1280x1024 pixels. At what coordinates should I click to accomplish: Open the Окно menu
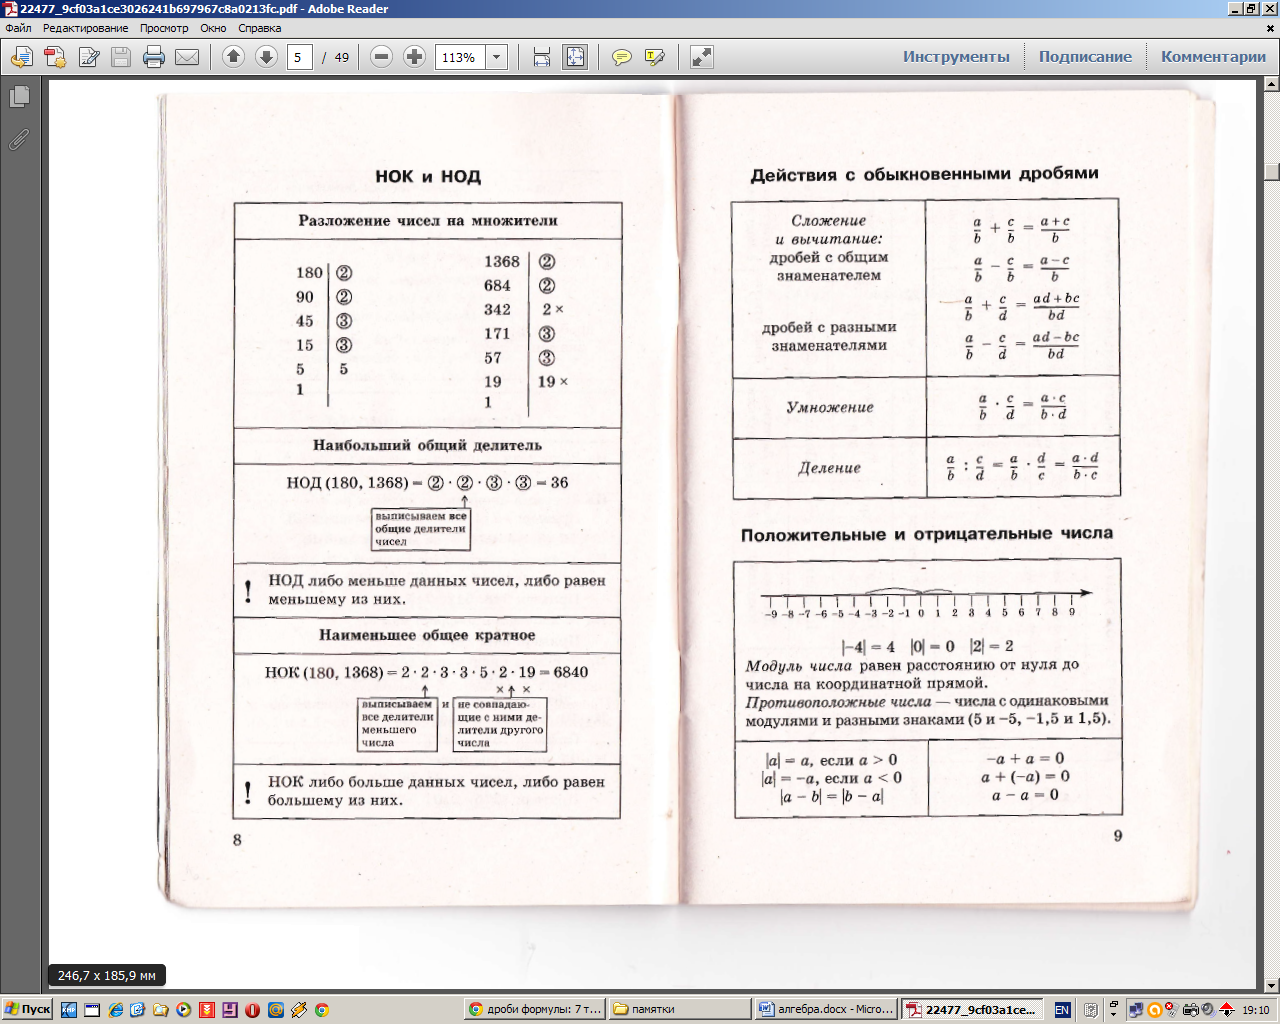213,28
